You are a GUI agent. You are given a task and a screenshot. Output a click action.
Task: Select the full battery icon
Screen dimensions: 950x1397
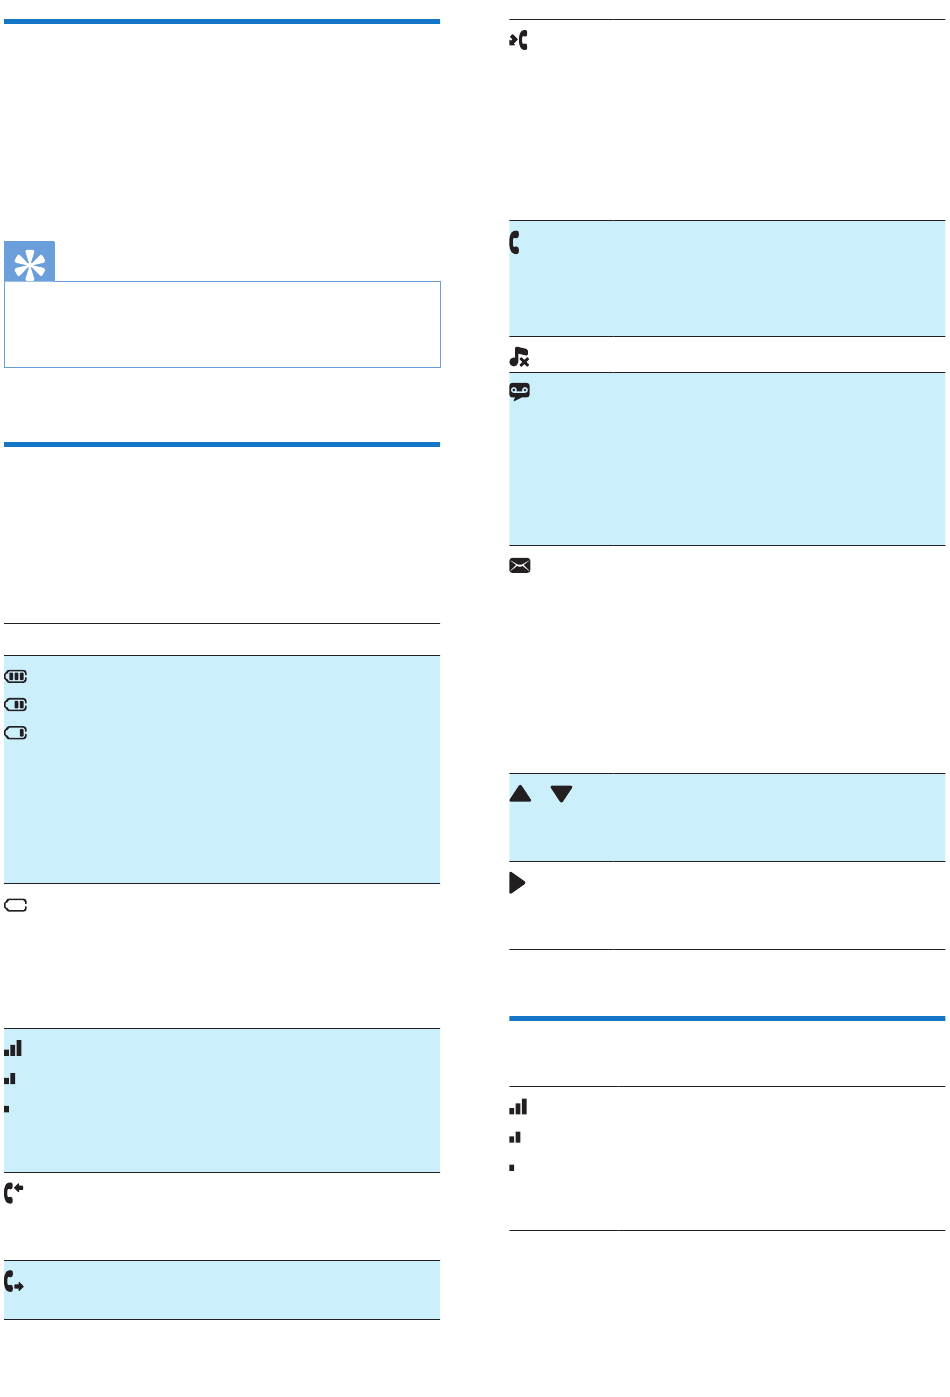[x=16, y=677]
